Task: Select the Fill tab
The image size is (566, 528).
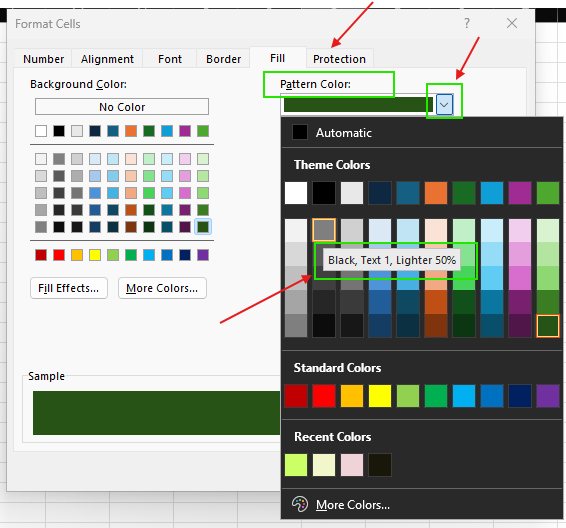Action: (x=278, y=58)
